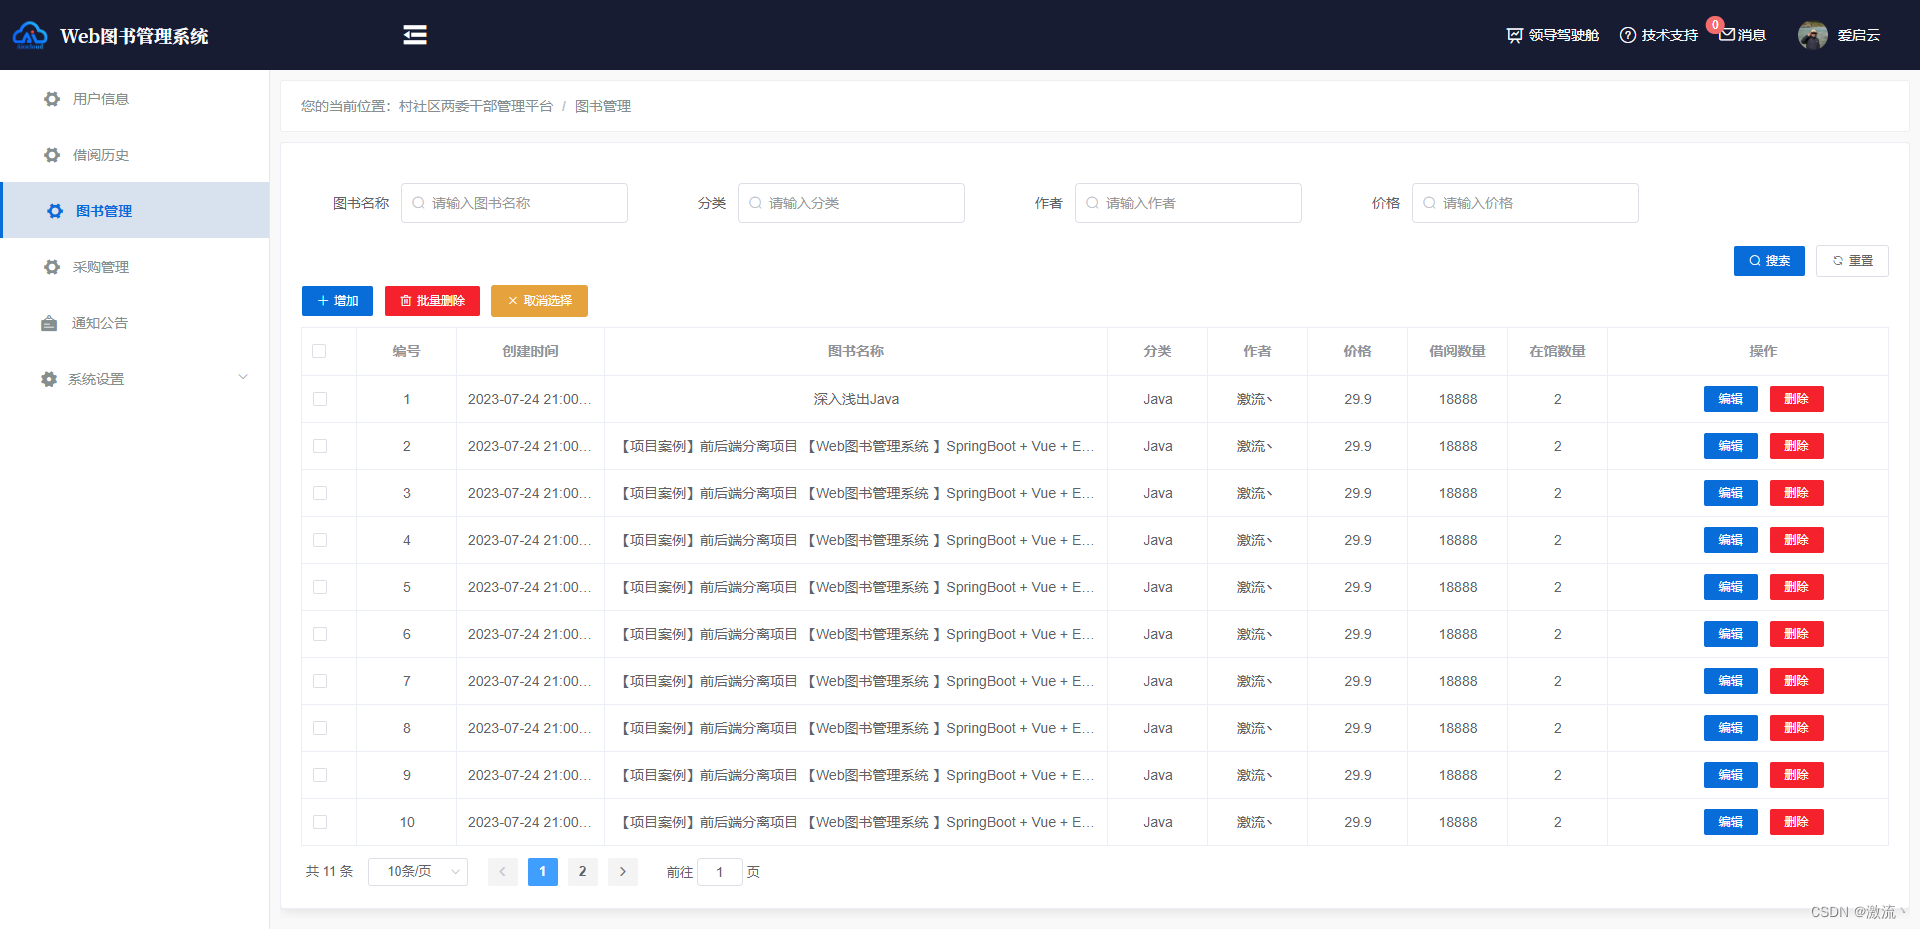Click the 深入浅出Java book title cell
This screenshot has width=1920, height=929.
(856, 399)
